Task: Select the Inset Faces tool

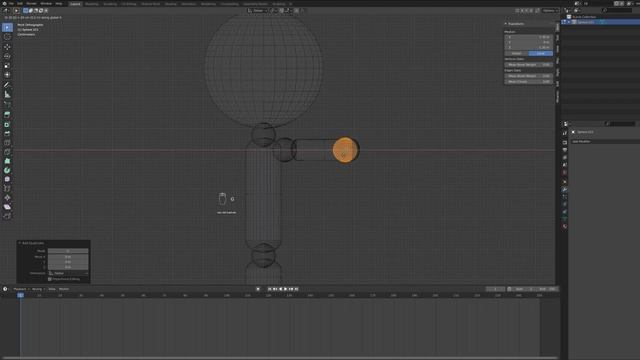Action: click(x=7, y=124)
